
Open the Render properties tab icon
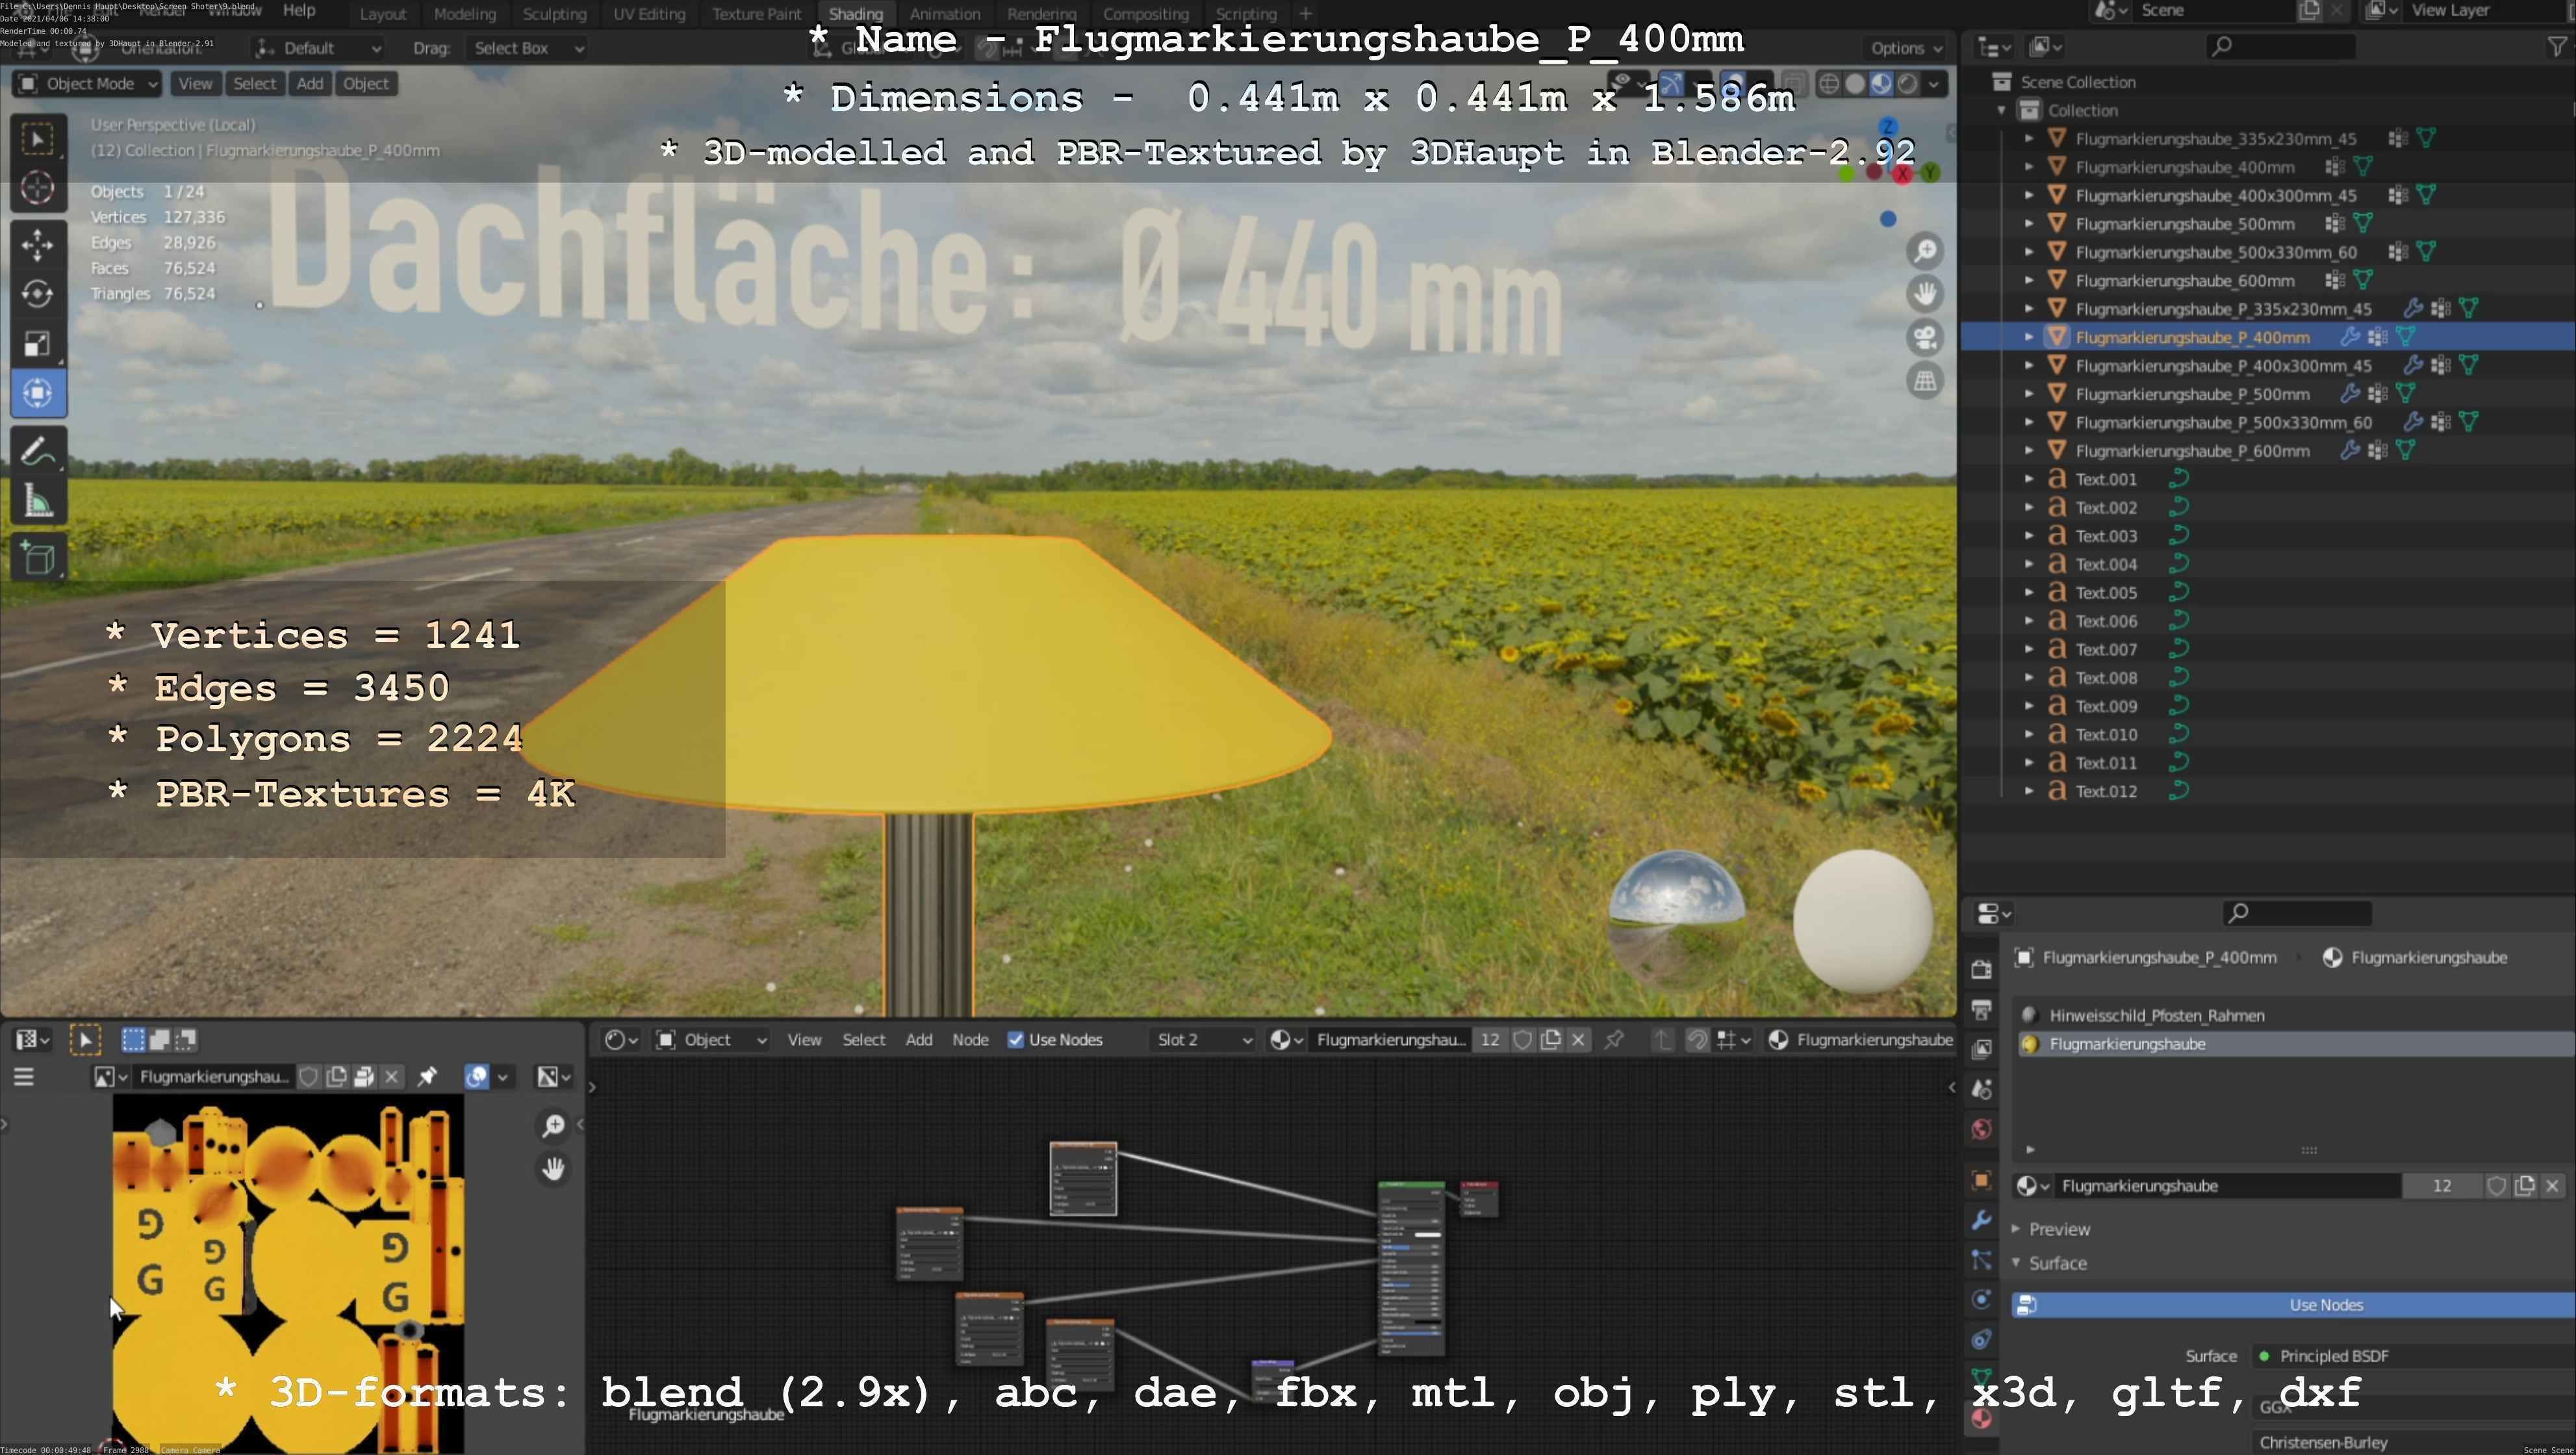coord(1981,969)
